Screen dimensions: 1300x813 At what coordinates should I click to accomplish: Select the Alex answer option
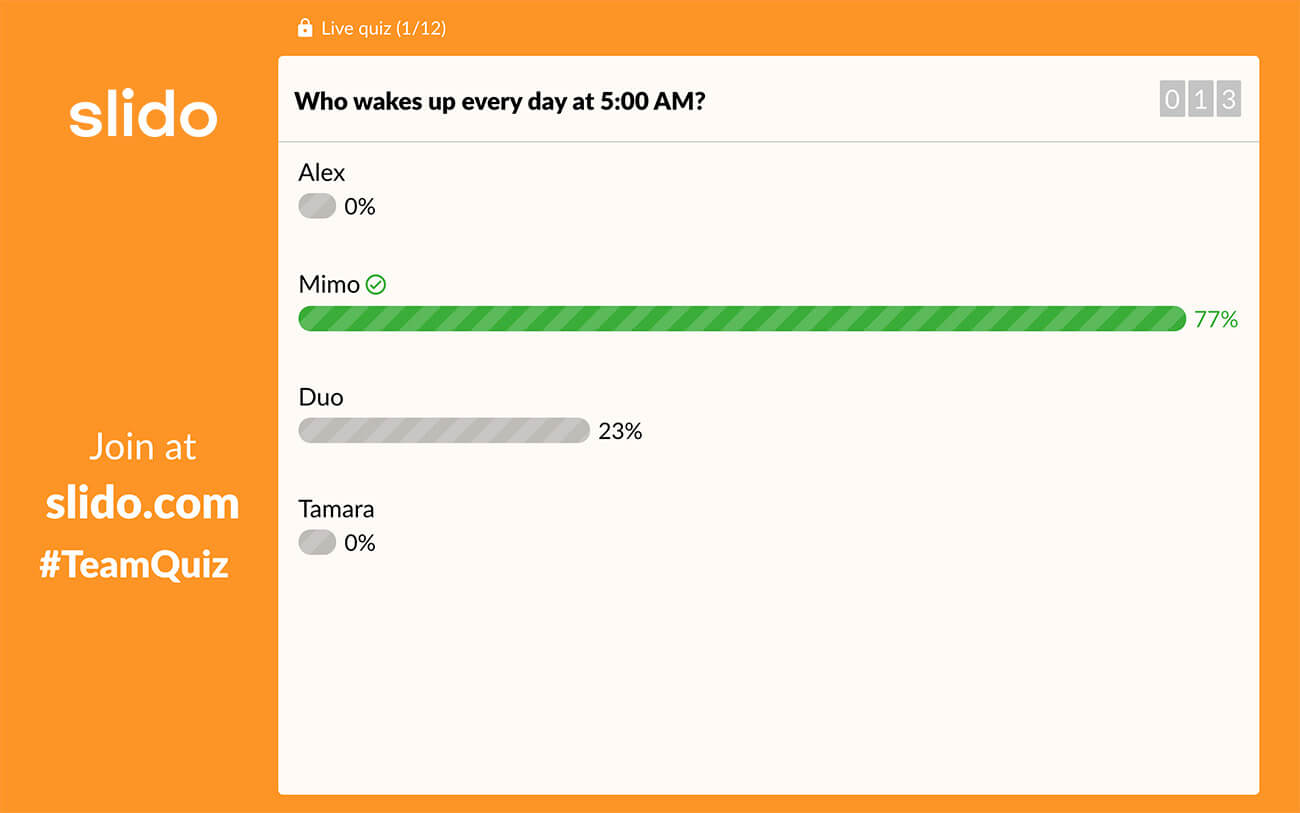coord(322,173)
